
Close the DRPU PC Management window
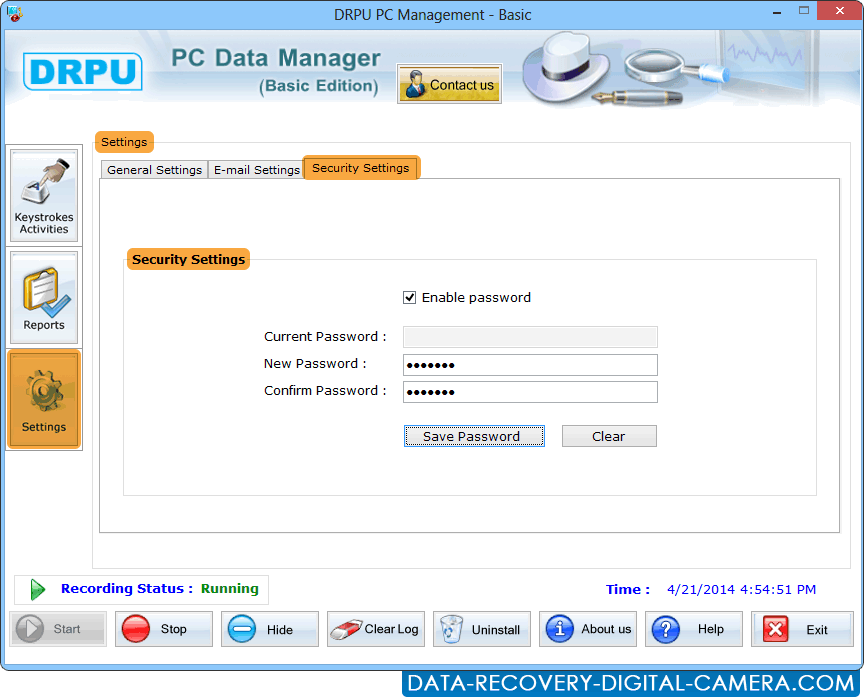839,11
